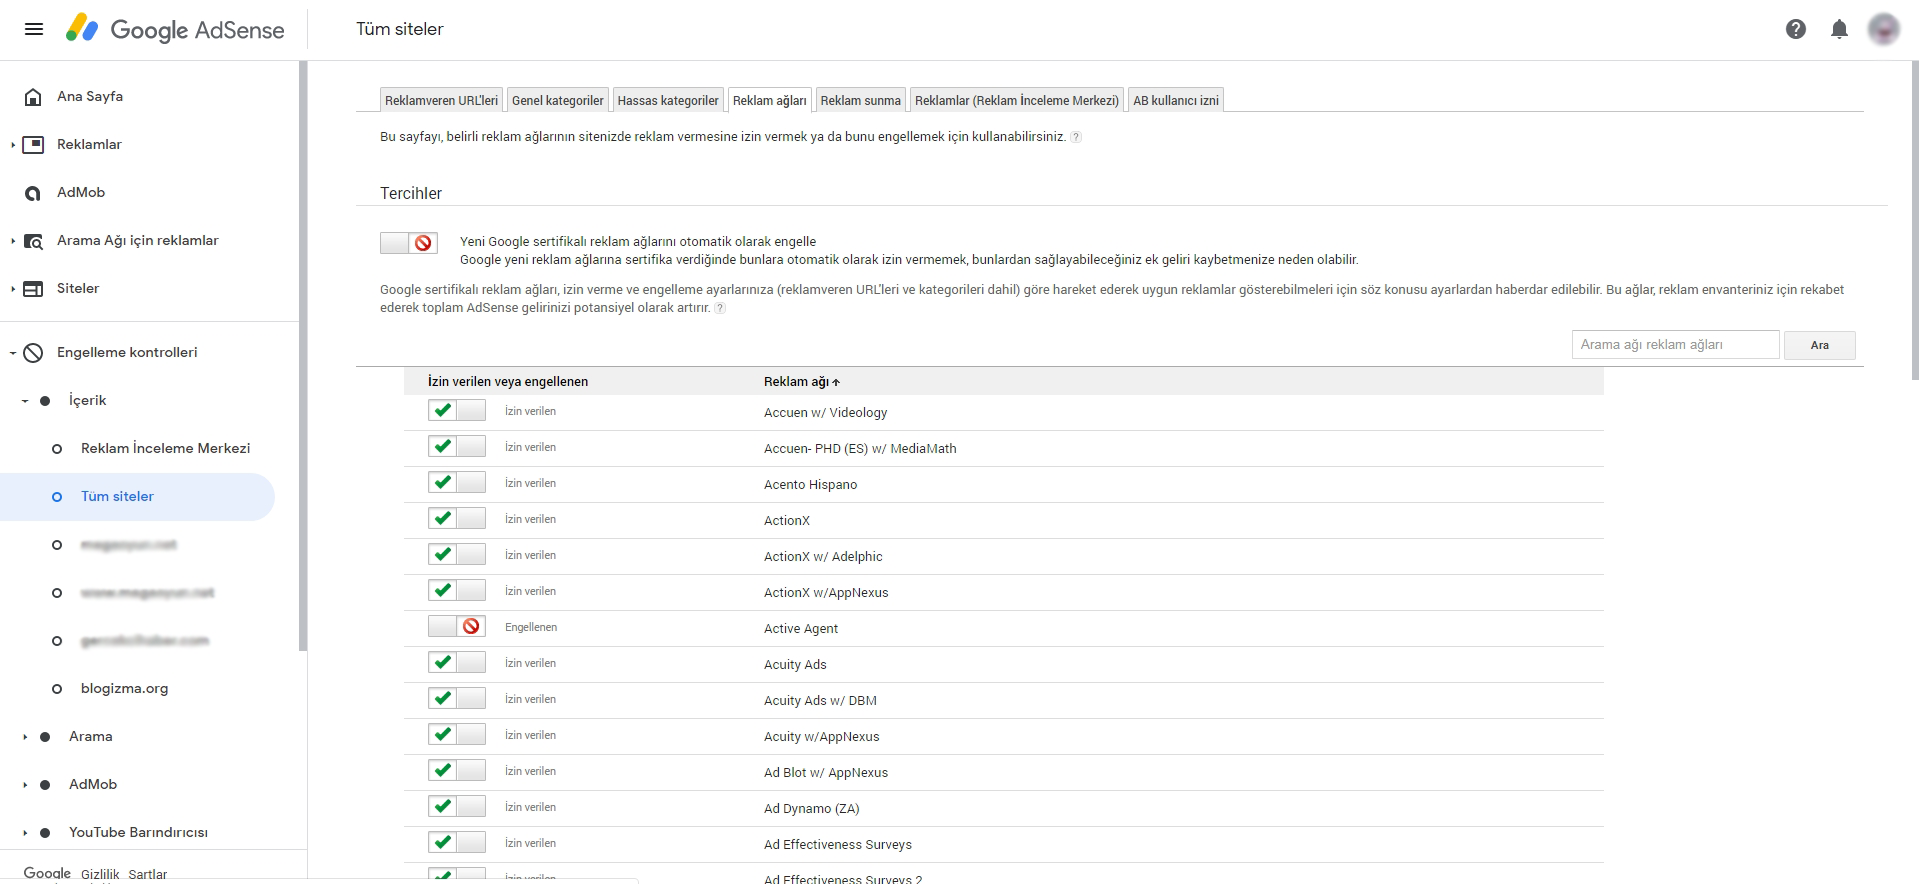Click the ActionX network name
This screenshot has width=1919, height=884.
click(787, 520)
